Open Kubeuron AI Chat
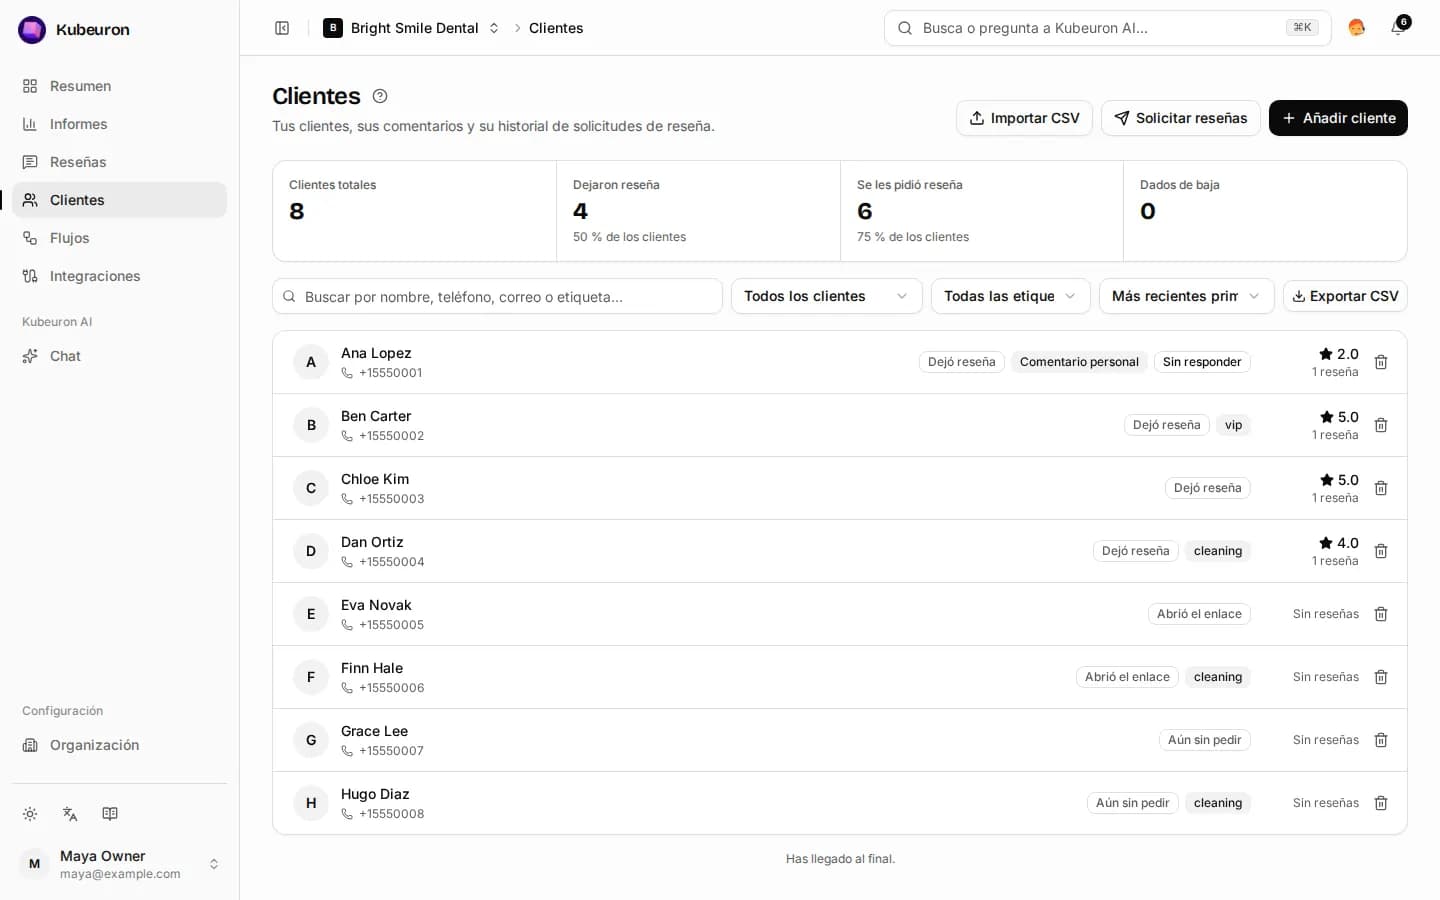 119,356
